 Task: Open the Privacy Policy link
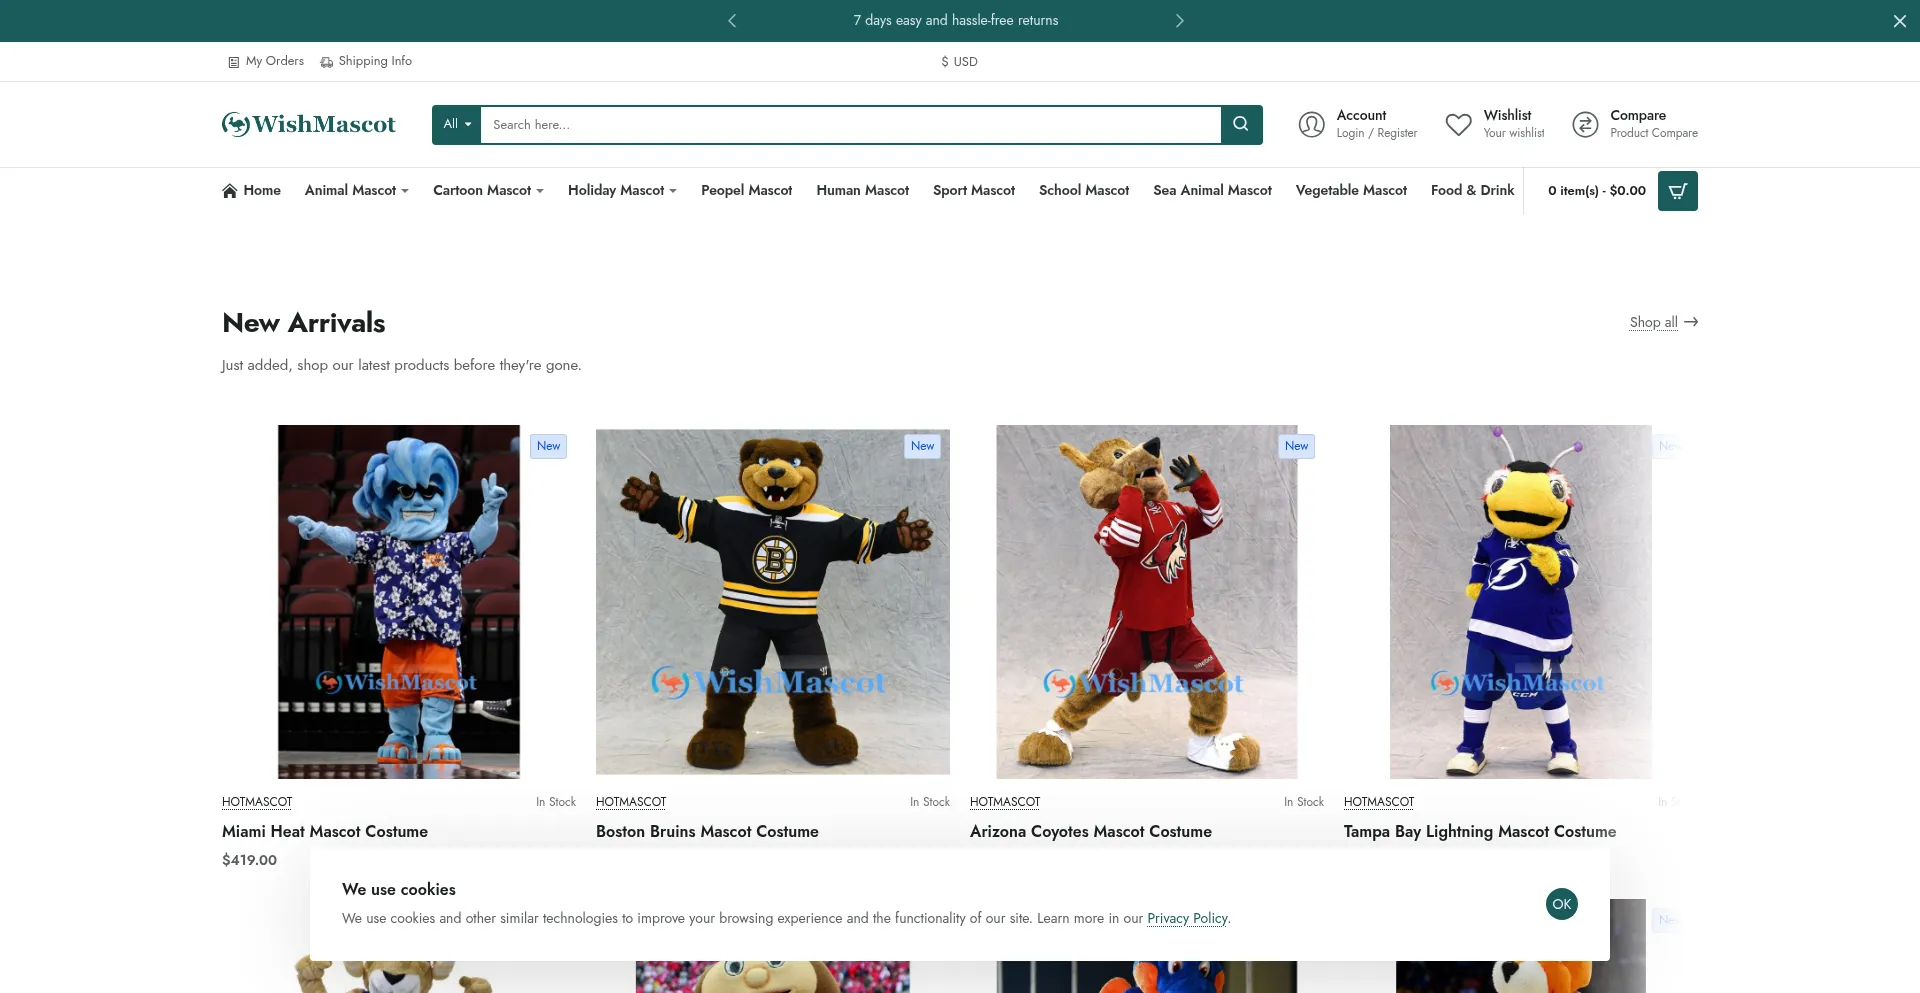(x=1187, y=919)
